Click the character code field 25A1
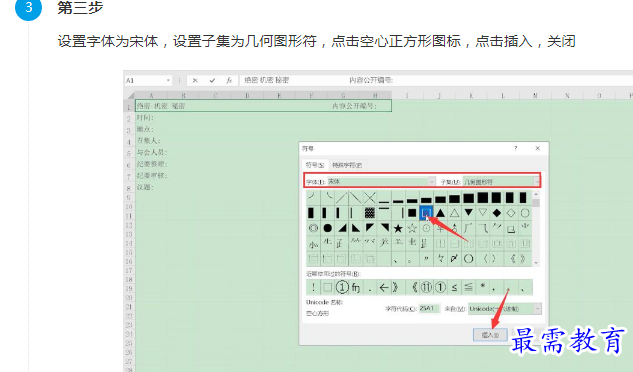633x372 pixels. 429,309
